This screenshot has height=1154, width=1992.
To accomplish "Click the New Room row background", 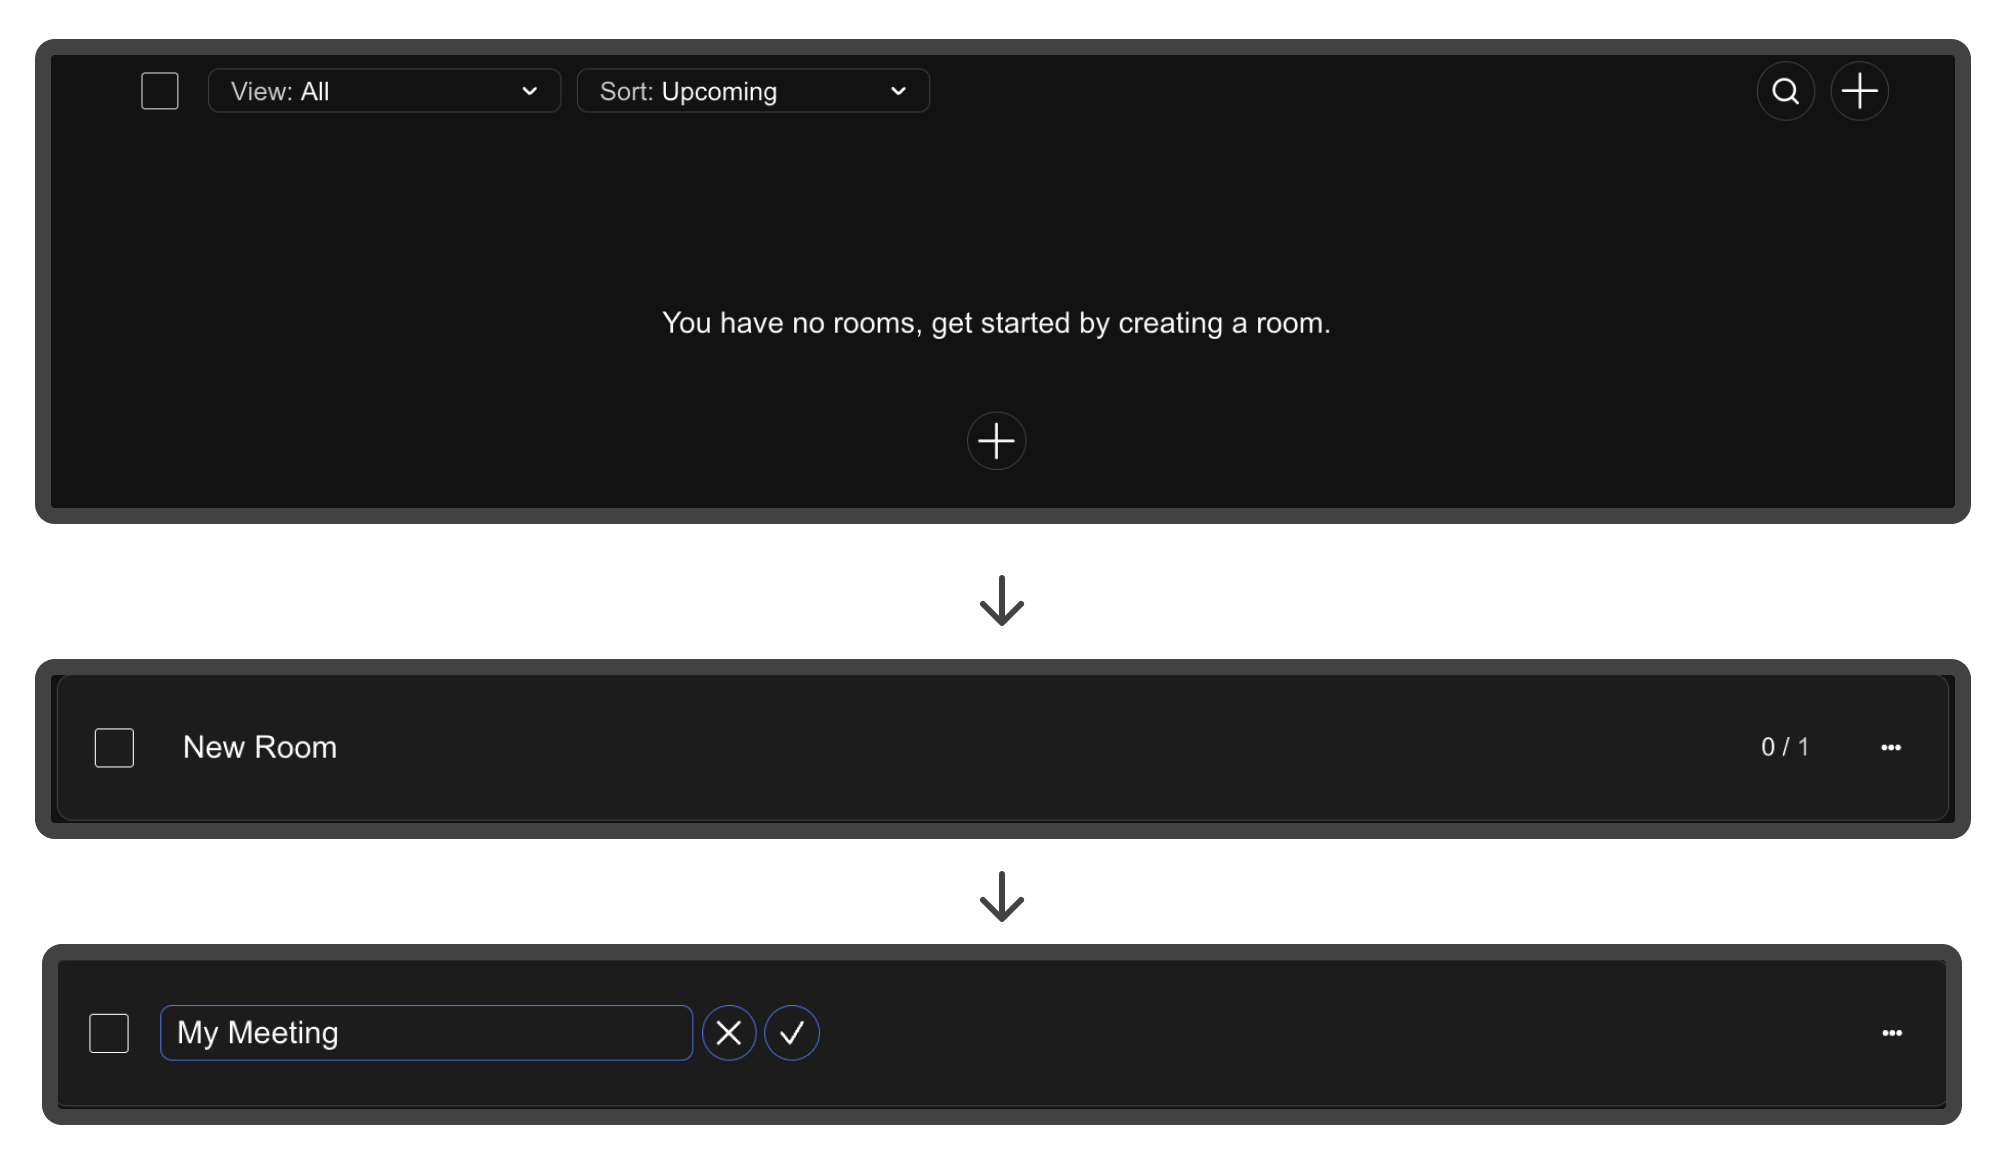I will 1000,748.
